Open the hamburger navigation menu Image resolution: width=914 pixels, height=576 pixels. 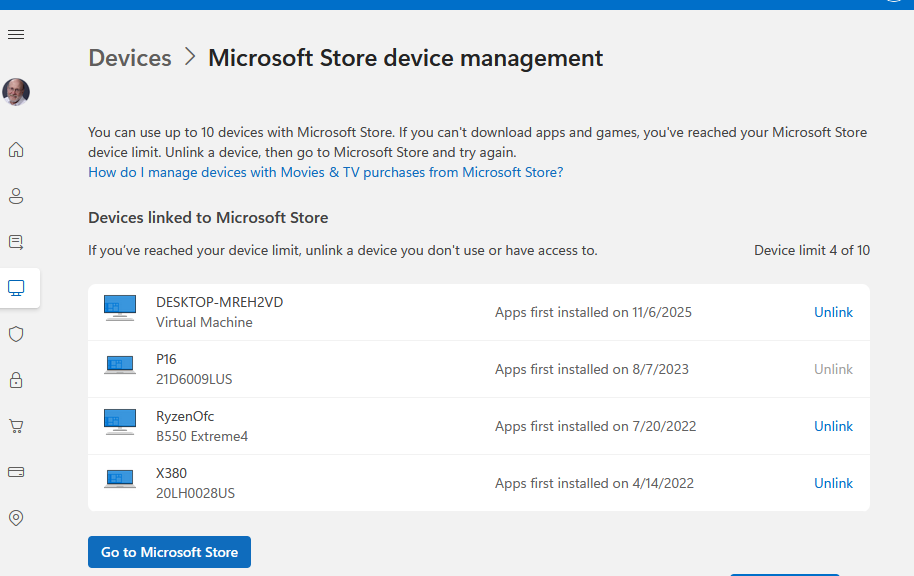click(16, 35)
